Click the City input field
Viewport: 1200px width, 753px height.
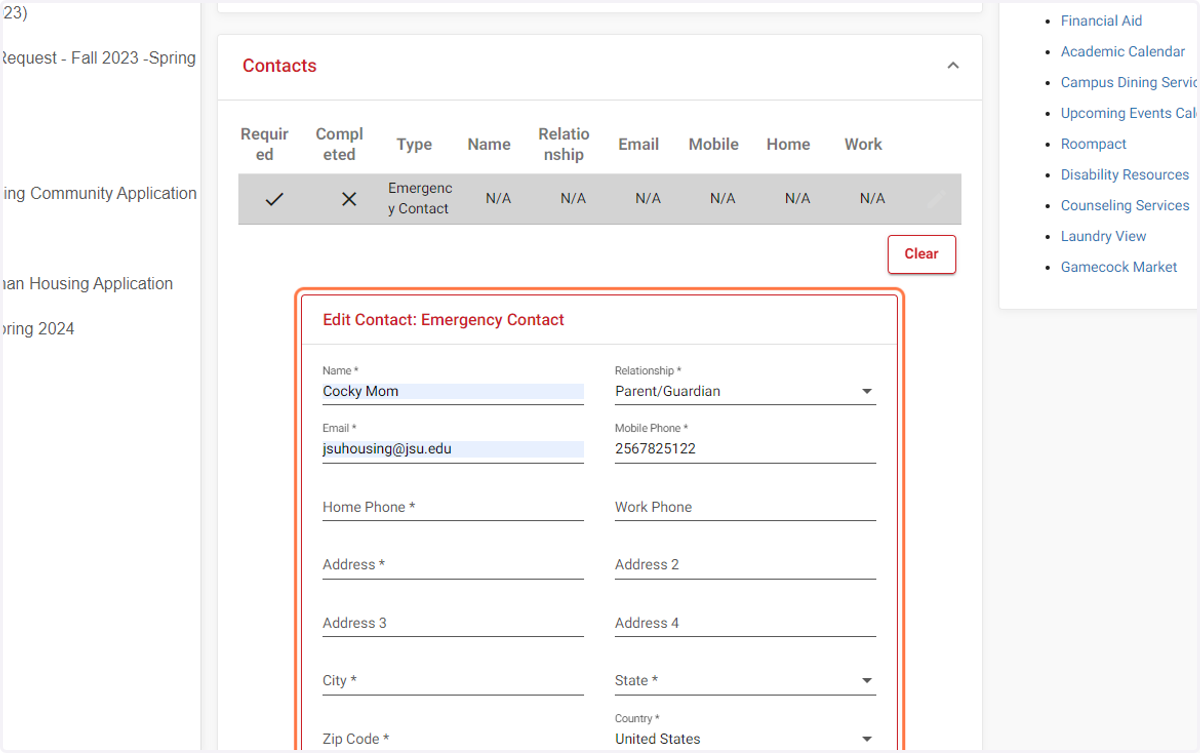(453, 681)
